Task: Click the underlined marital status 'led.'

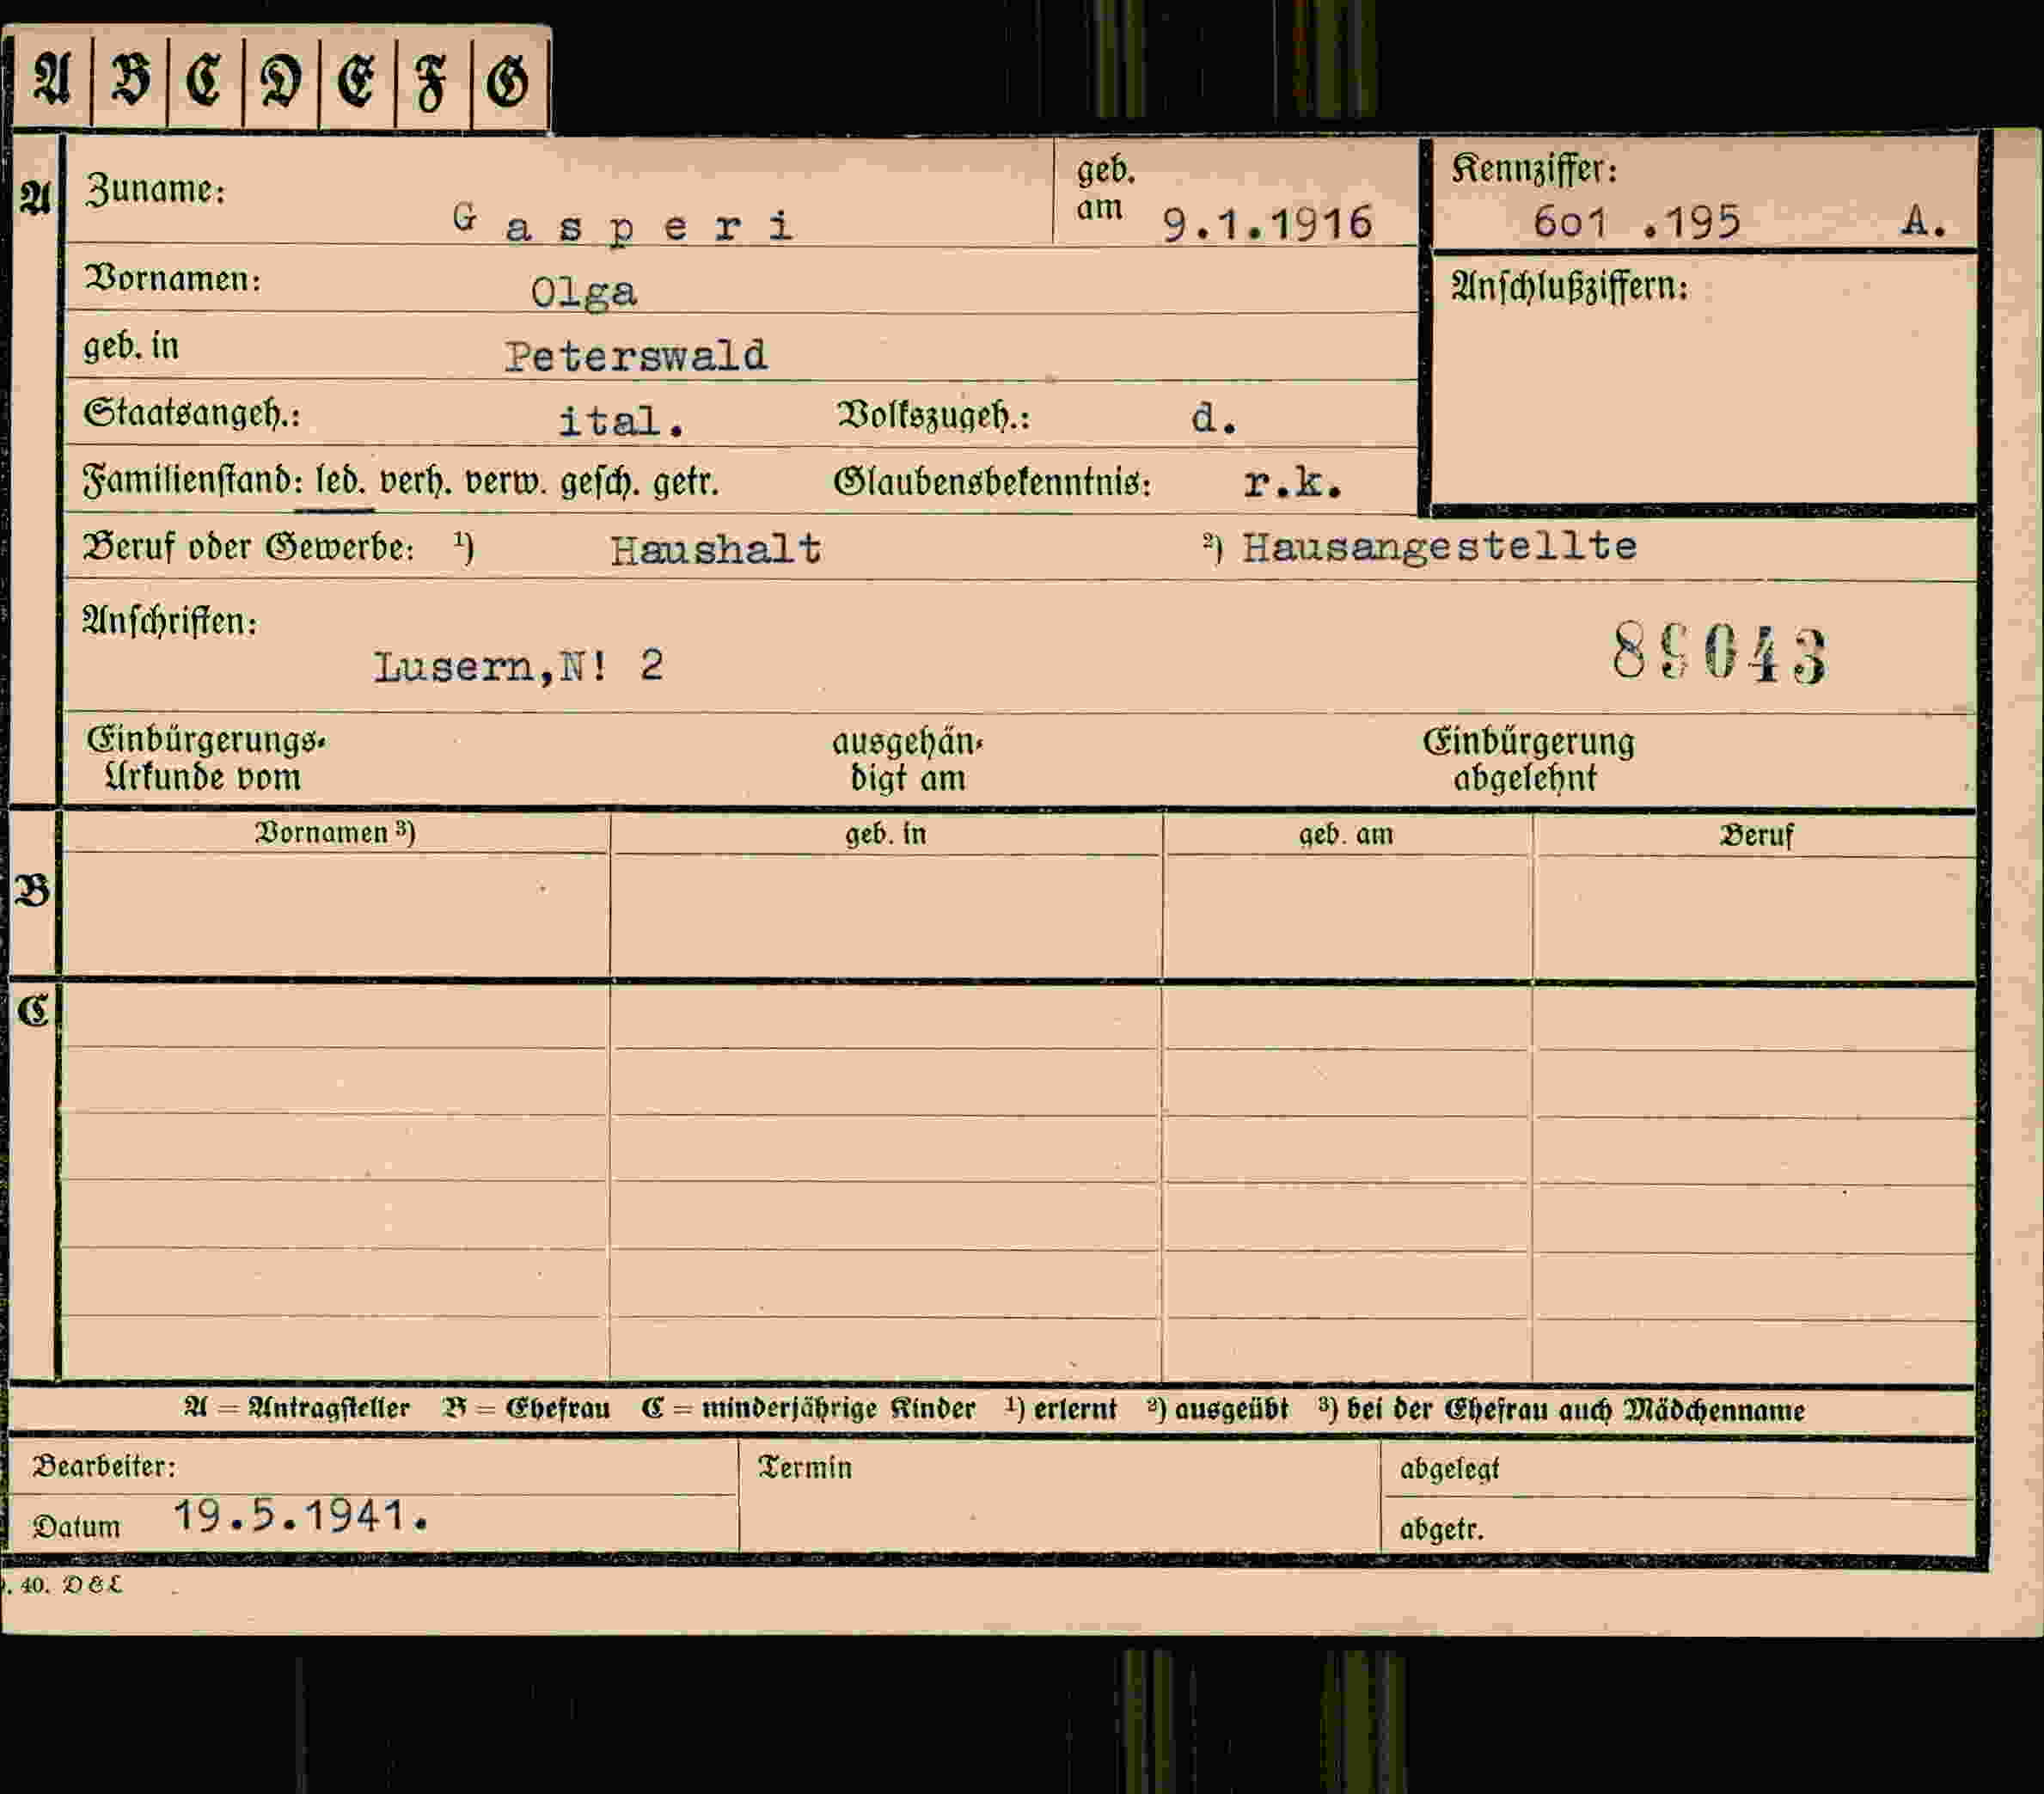Action: pos(340,482)
